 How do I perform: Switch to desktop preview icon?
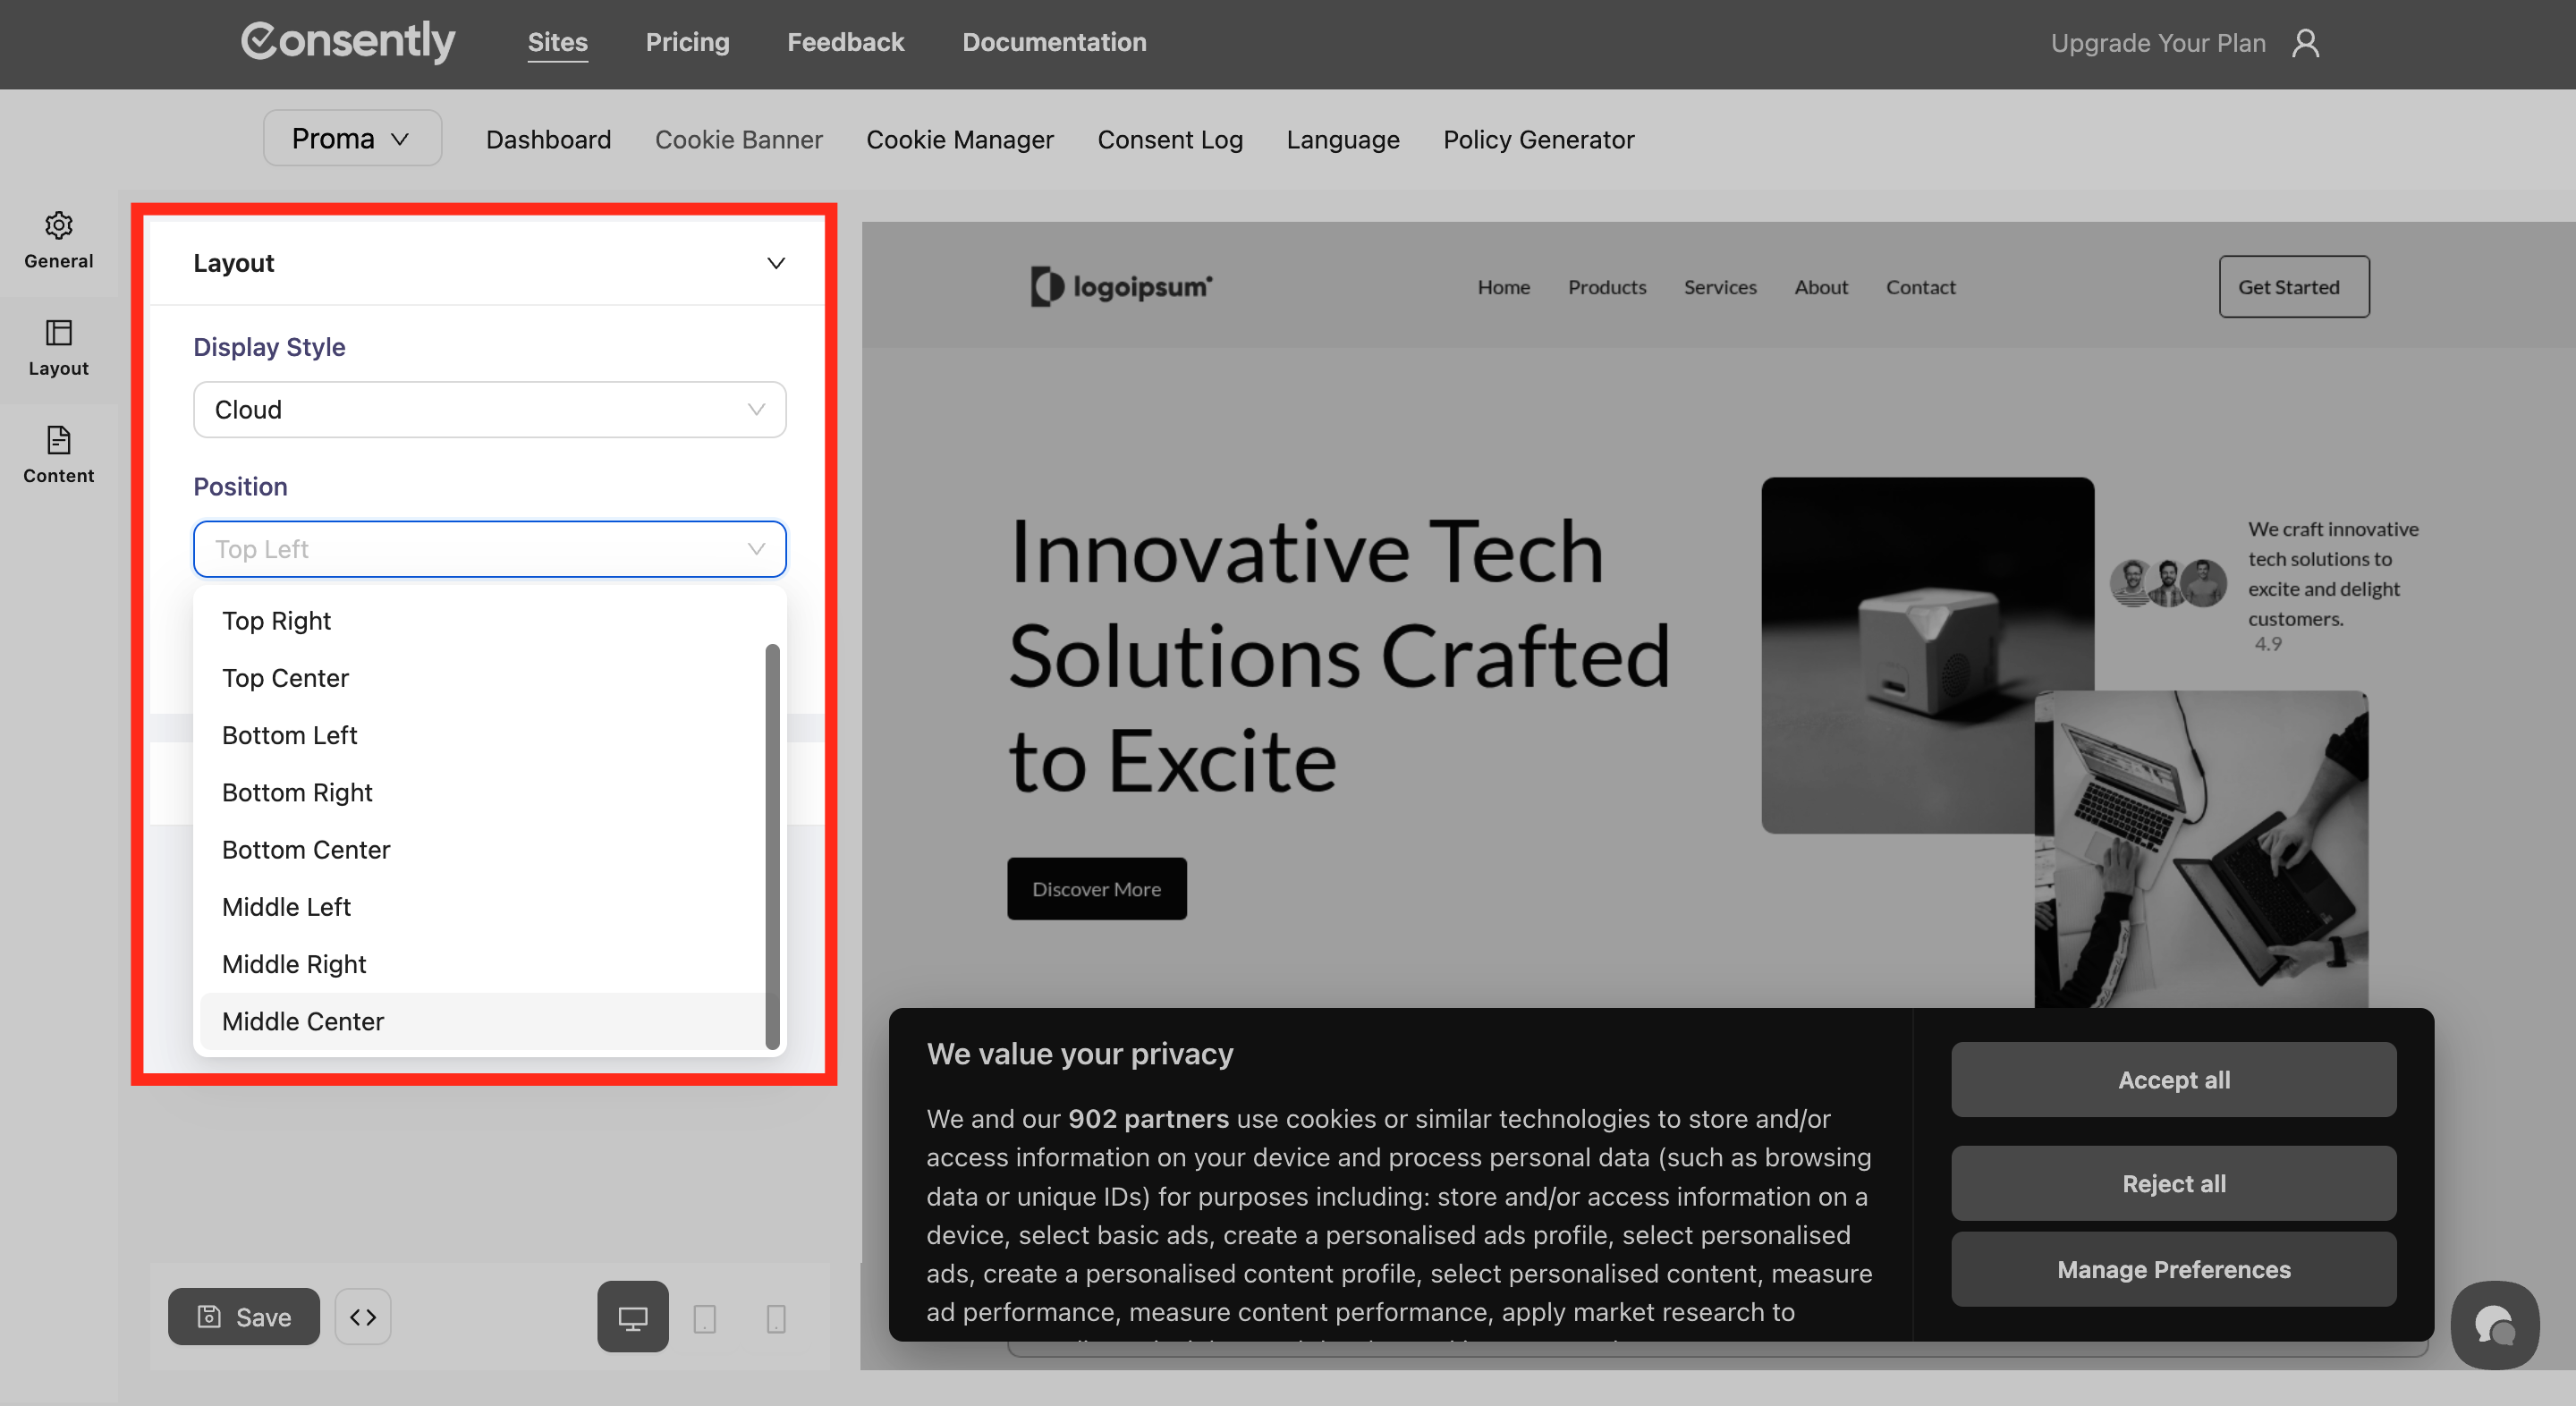pos(632,1317)
